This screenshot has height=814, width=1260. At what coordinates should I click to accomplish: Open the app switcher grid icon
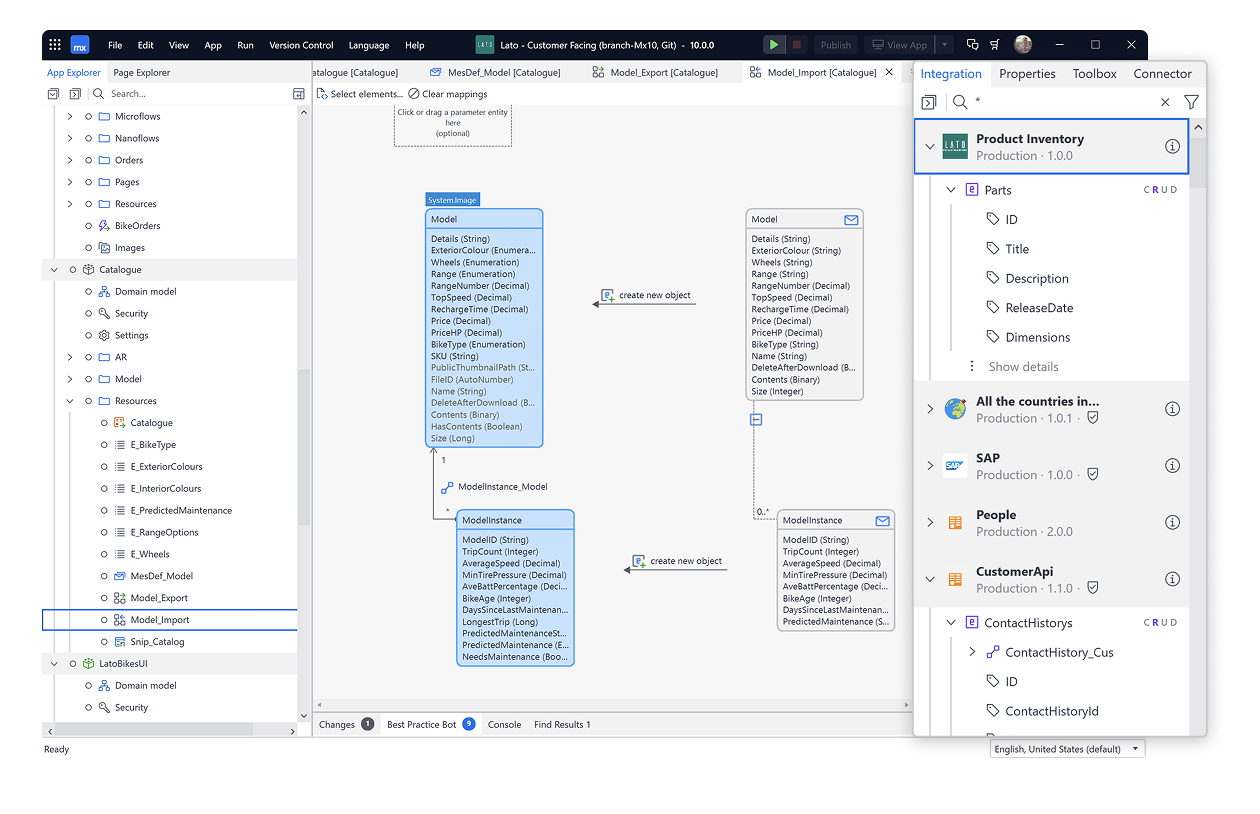(55, 45)
